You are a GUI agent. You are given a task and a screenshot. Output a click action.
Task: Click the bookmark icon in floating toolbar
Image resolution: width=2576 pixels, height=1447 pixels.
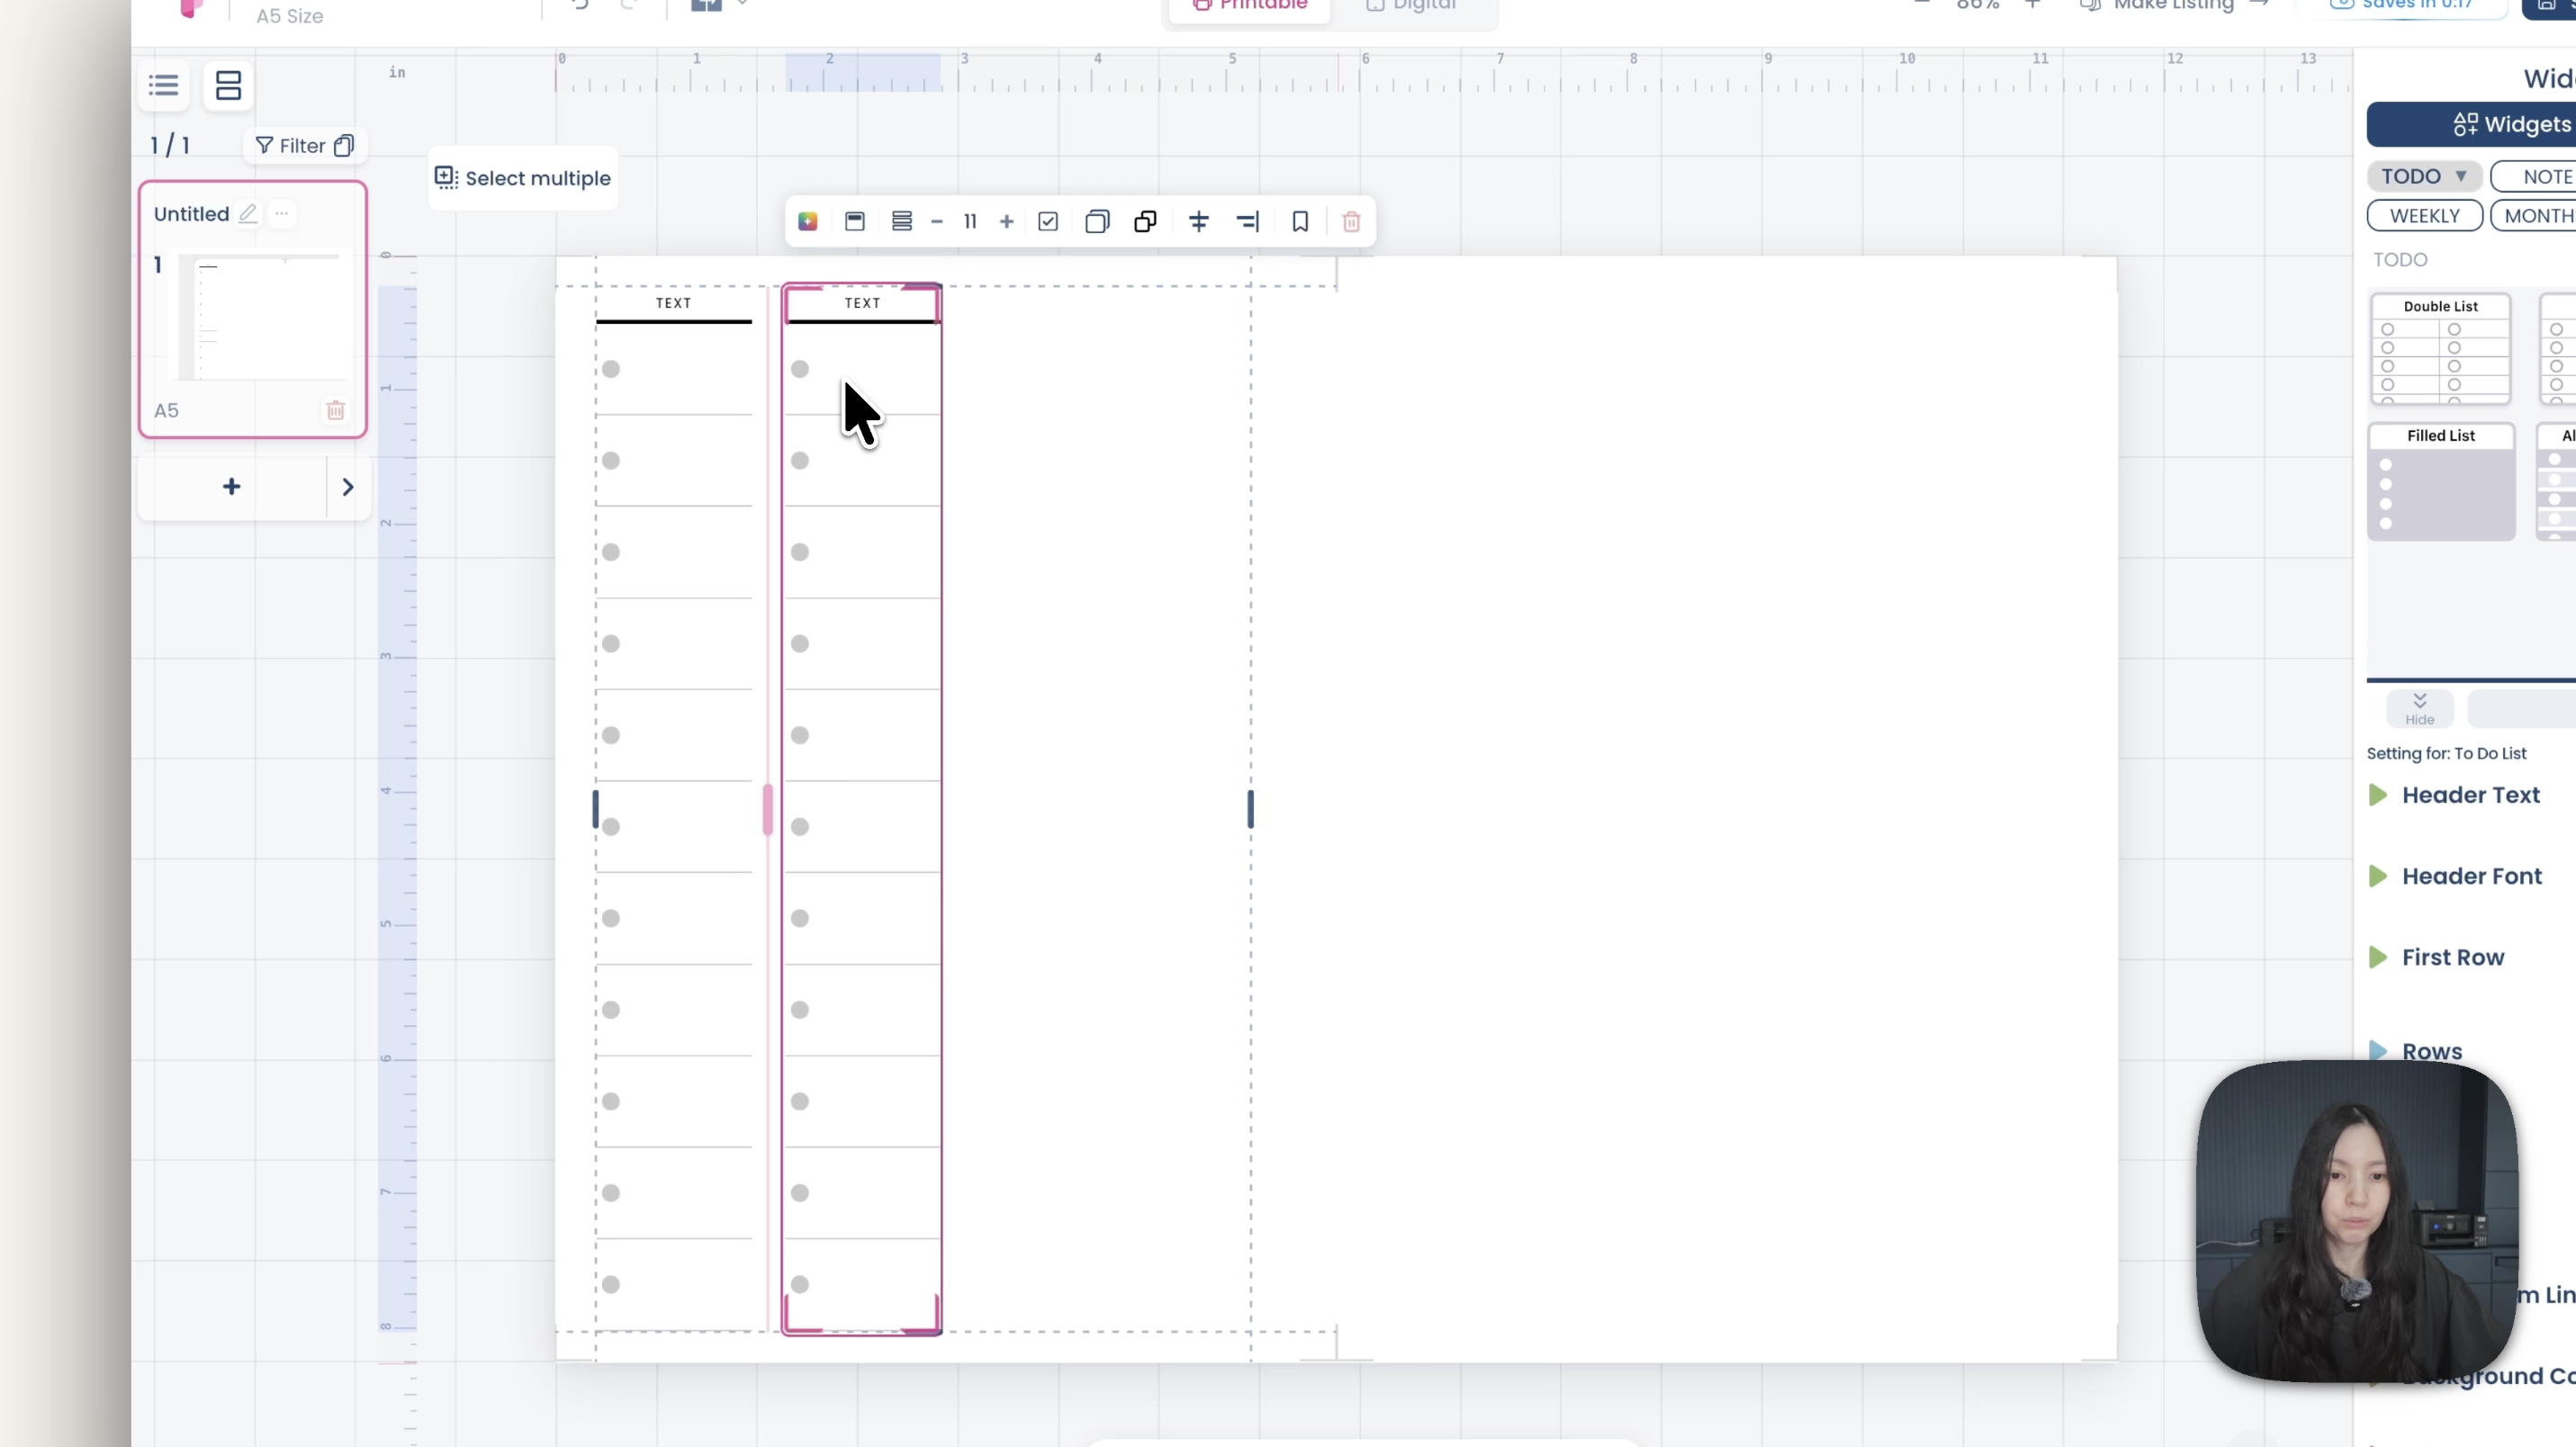1300,222
